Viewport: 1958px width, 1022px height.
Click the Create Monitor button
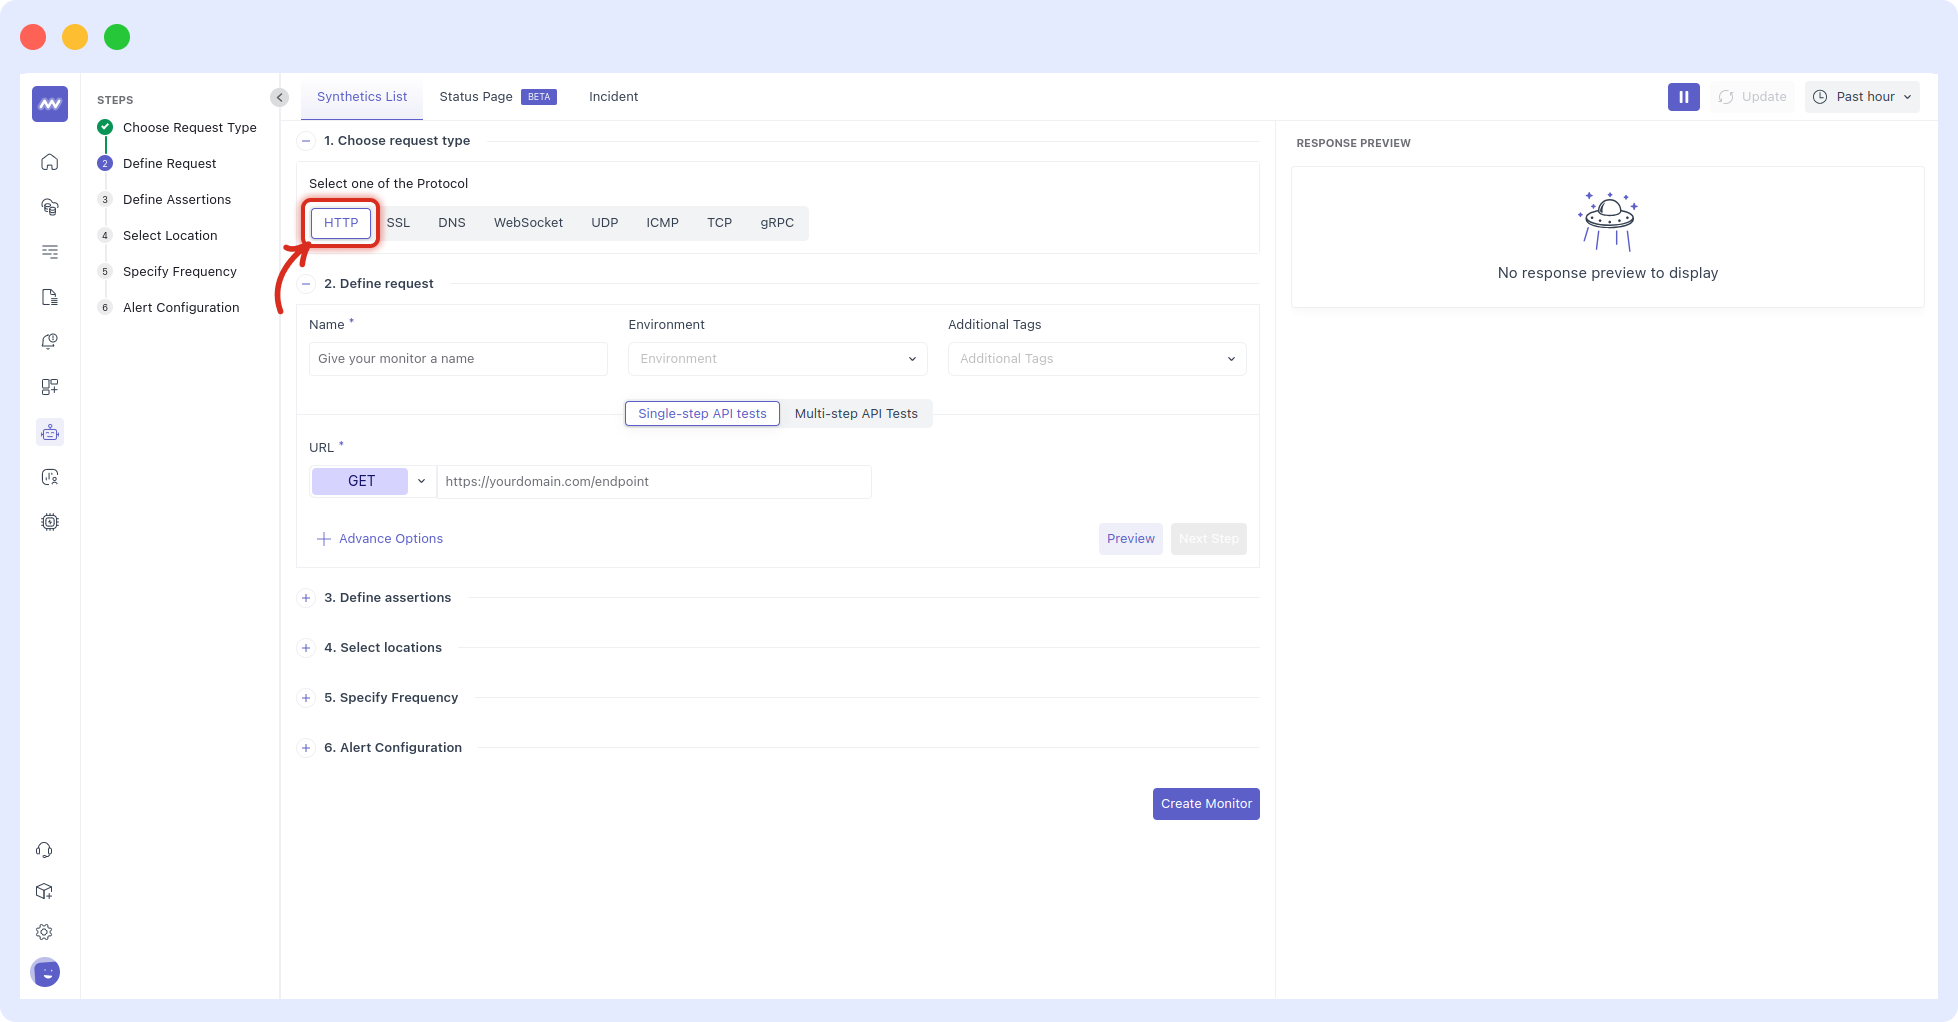point(1205,803)
